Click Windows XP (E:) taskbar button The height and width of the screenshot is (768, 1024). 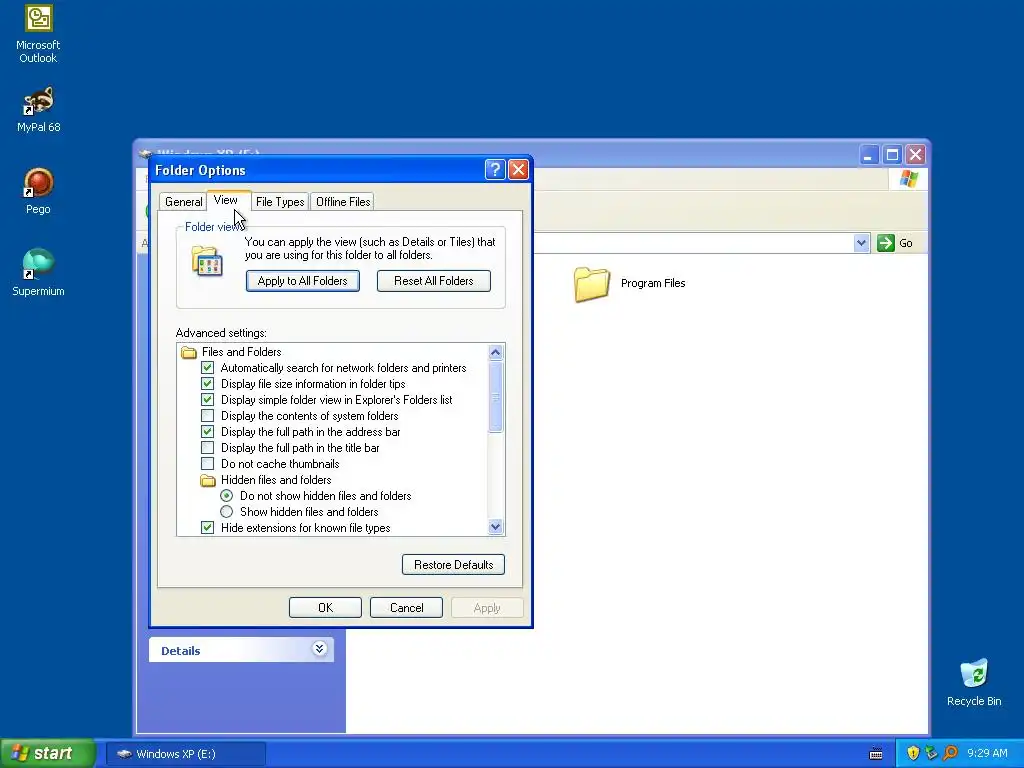[x=186, y=754]
